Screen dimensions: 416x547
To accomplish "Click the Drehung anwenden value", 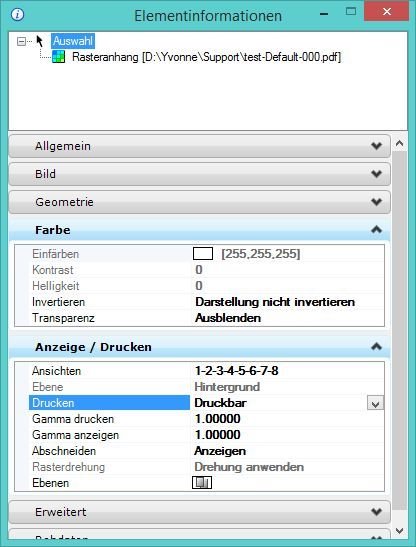I will click(x=249, y=467).
